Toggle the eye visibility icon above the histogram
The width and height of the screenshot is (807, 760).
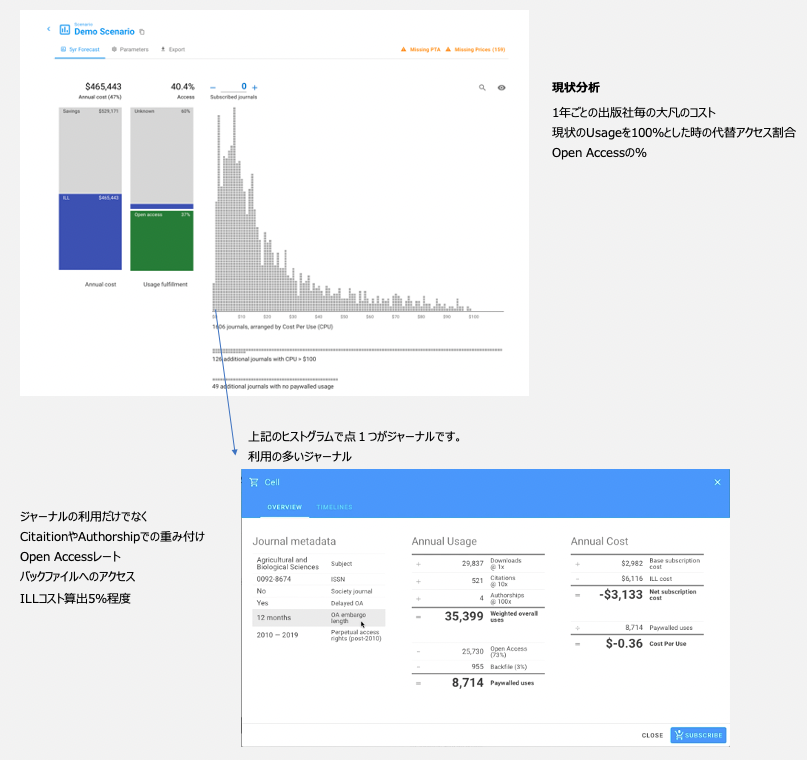[x=501, y=88]
